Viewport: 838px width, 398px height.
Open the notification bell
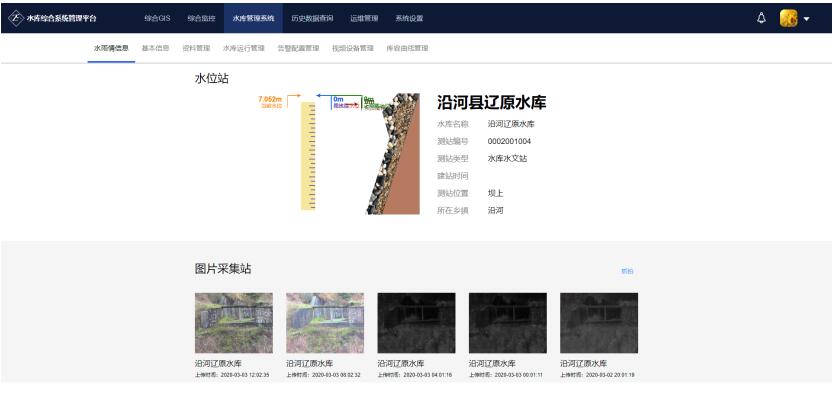coord(762,18)
